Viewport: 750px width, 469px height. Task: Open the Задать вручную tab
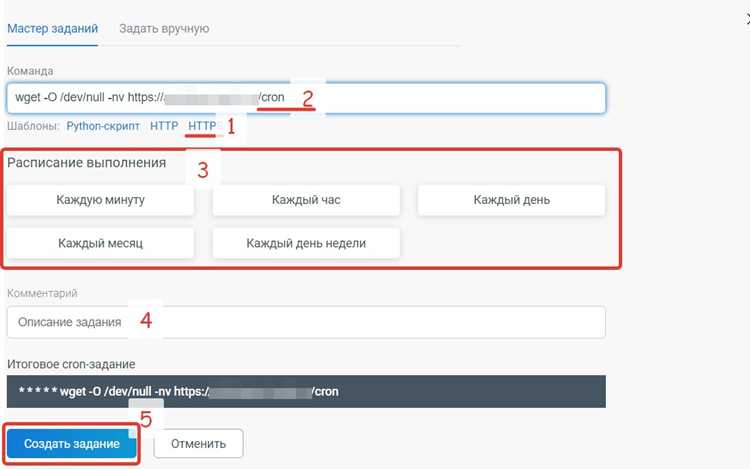tap(164, 29)
